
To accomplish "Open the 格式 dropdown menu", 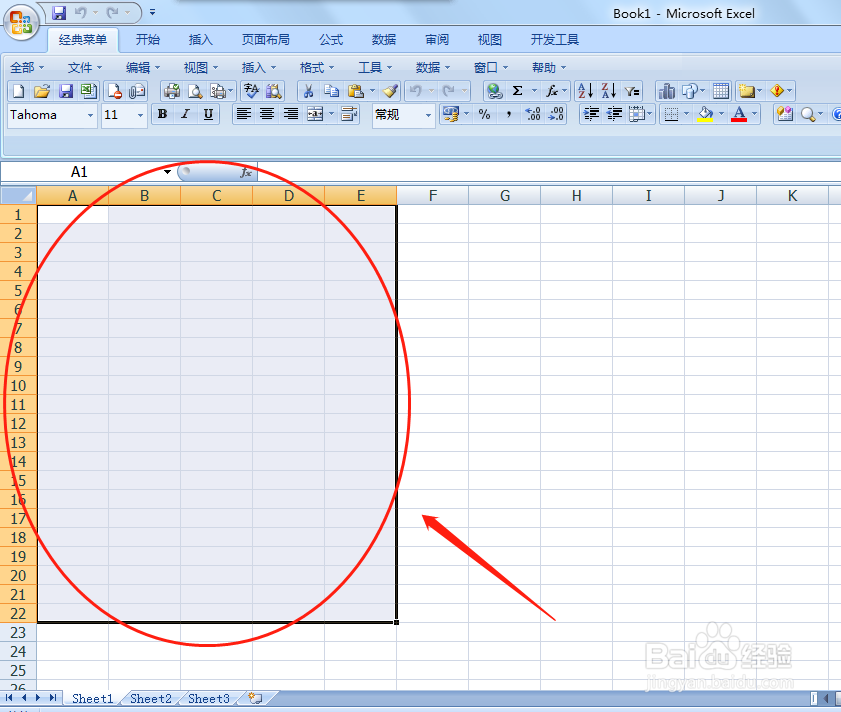I will (316, 68).
